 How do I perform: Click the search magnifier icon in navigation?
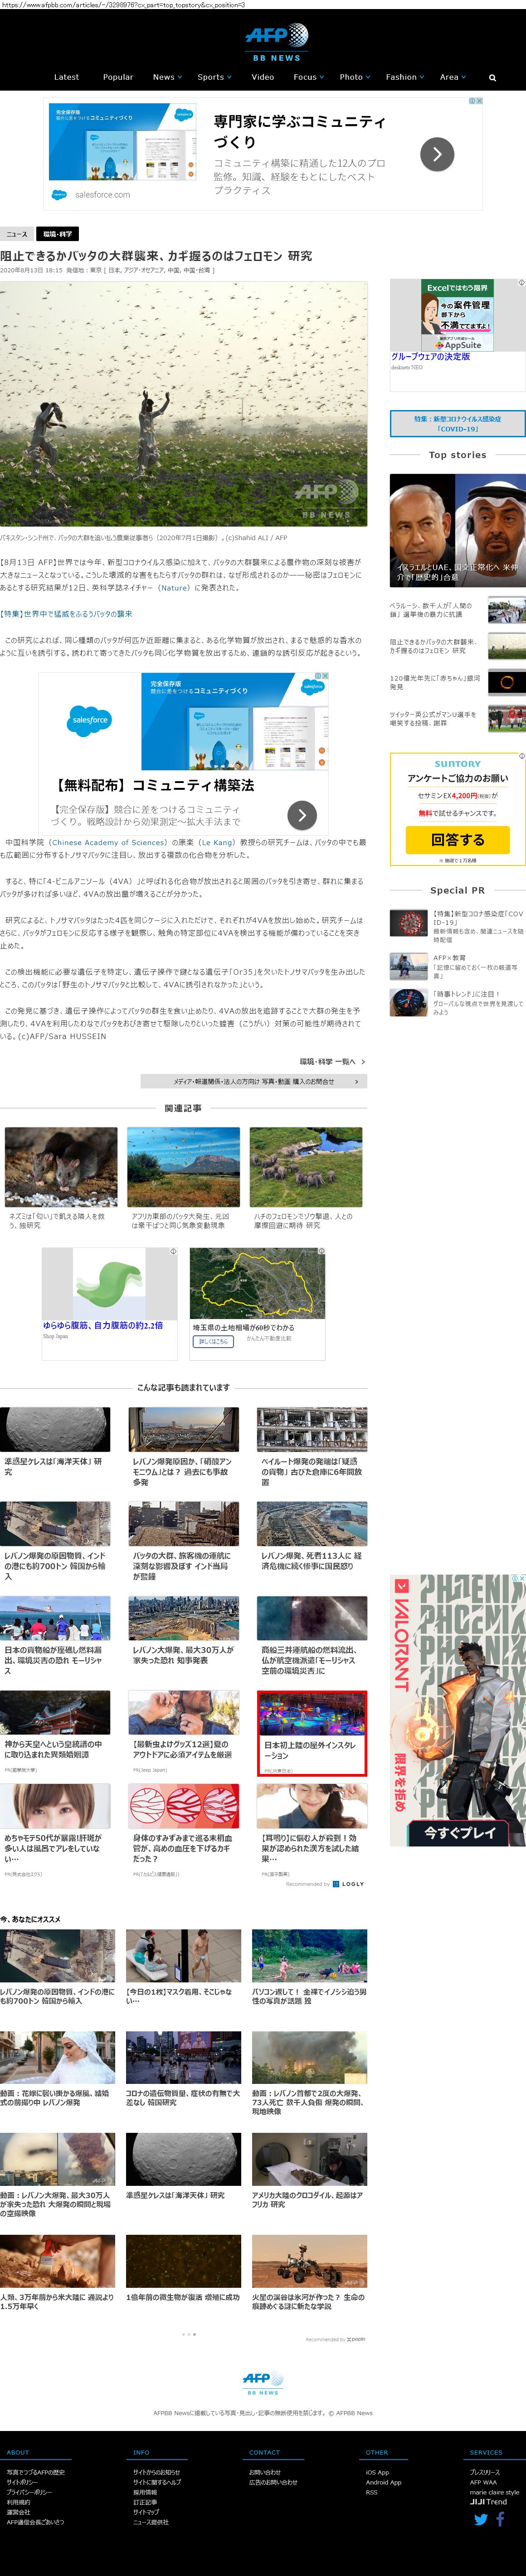[x=492, y=77]
